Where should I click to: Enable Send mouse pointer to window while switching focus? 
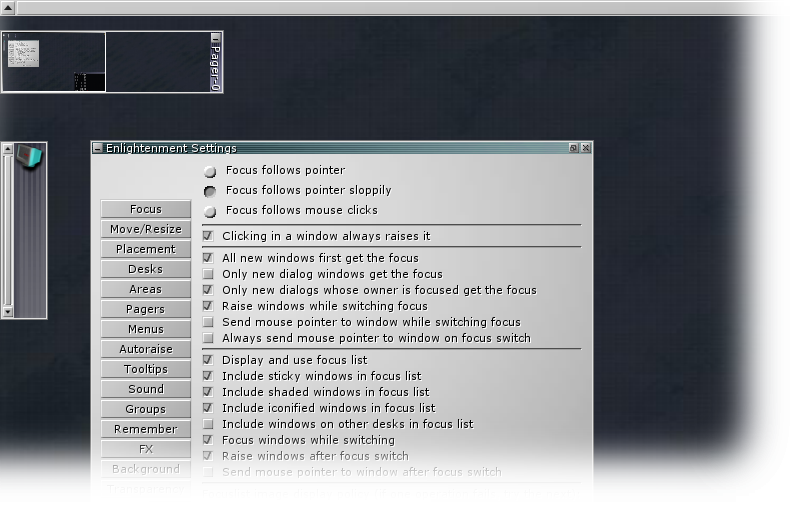pos(208,322)
